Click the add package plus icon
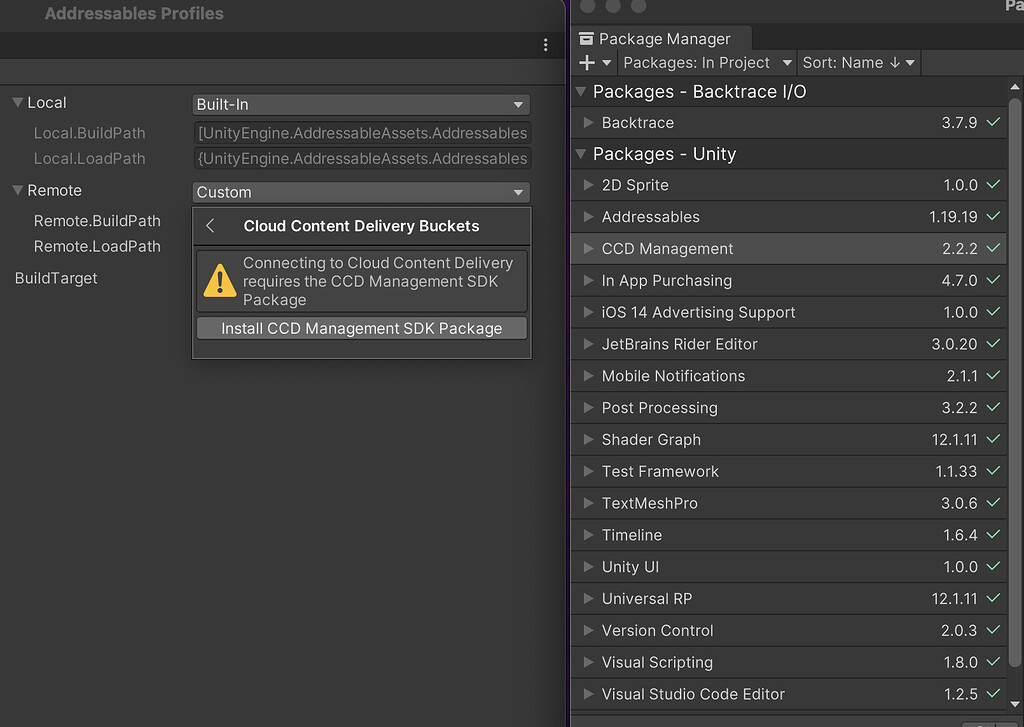Viewport: 1024px width, 727px height. point(586,62)
